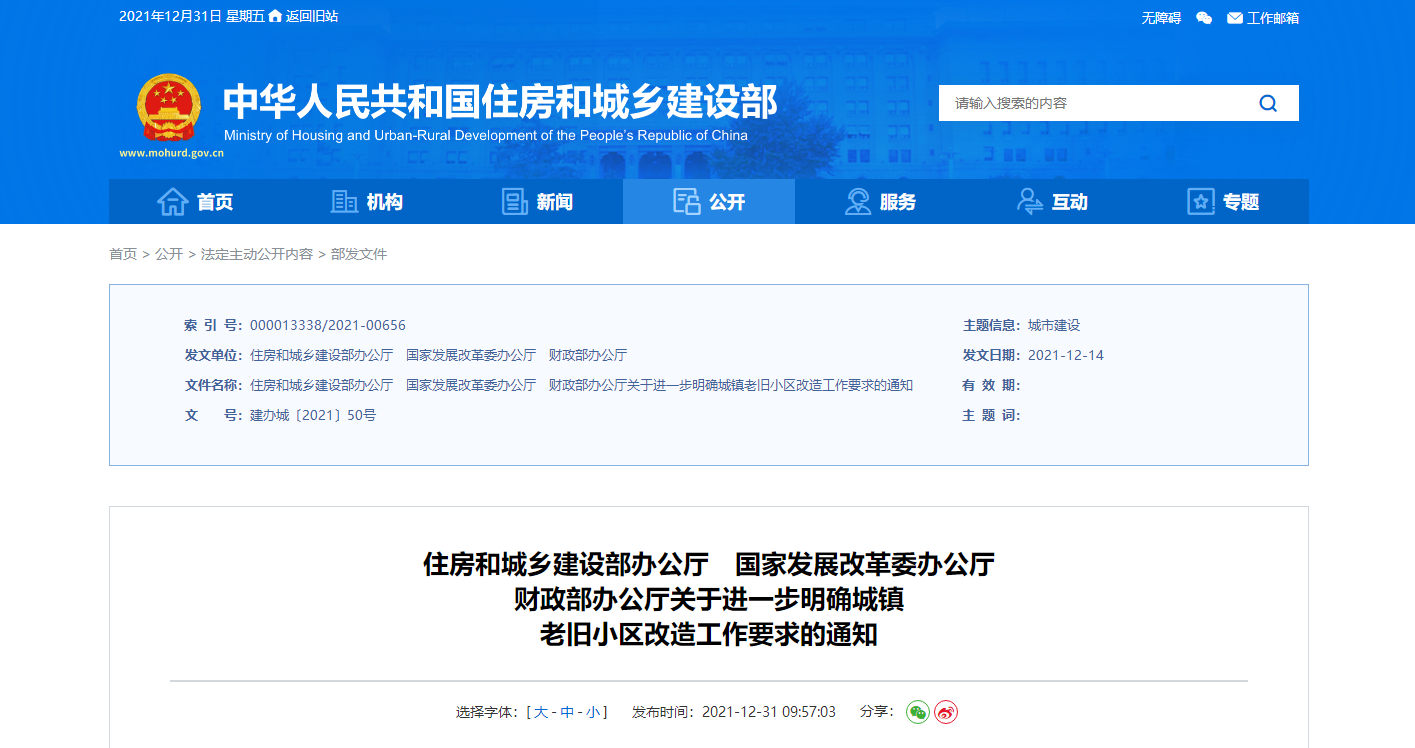Viewport: 1415px width, 748px height.
Task: Click the star icon in 专题 tab
Action: (1200, 202)
